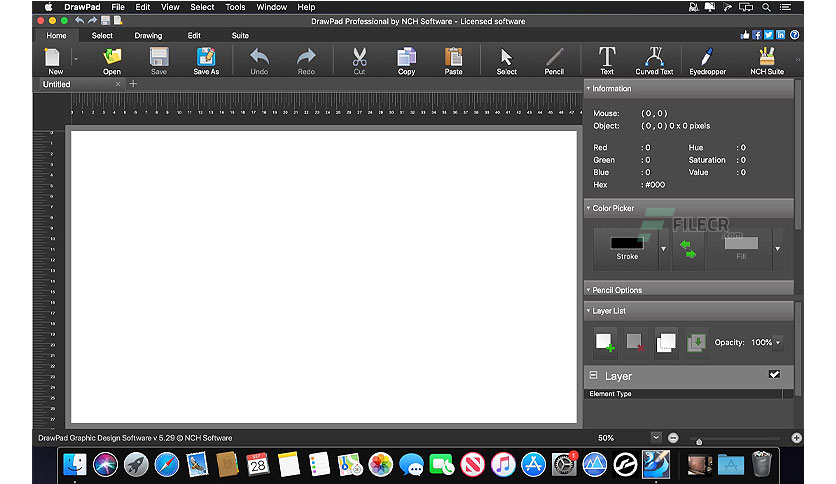Switch to the Edit ribbon tab

click(194, 36)
